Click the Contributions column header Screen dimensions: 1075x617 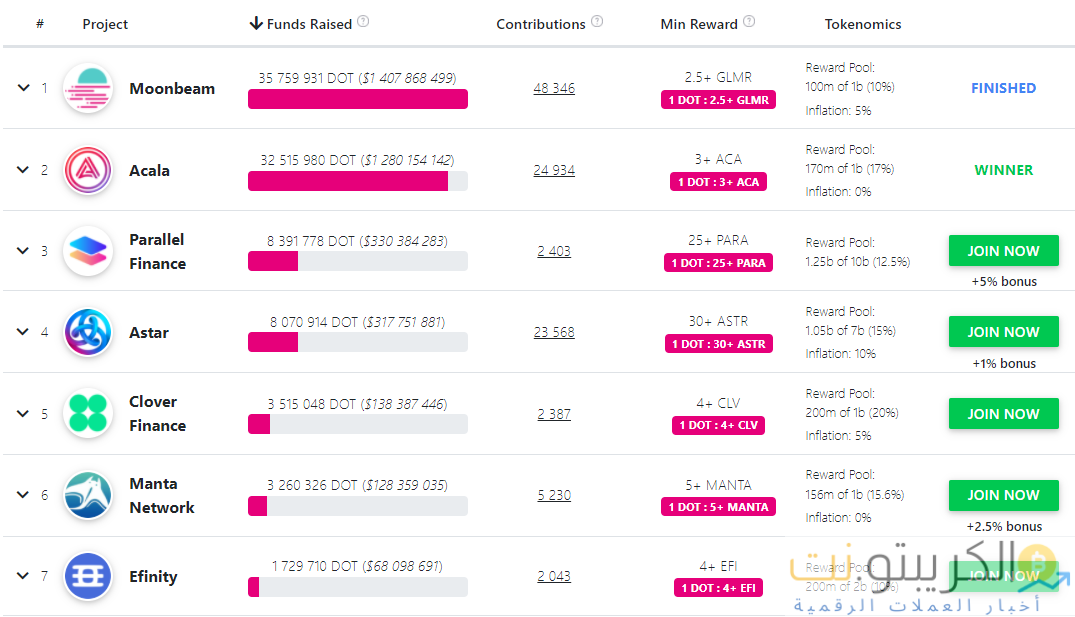[x=541, y=24]
